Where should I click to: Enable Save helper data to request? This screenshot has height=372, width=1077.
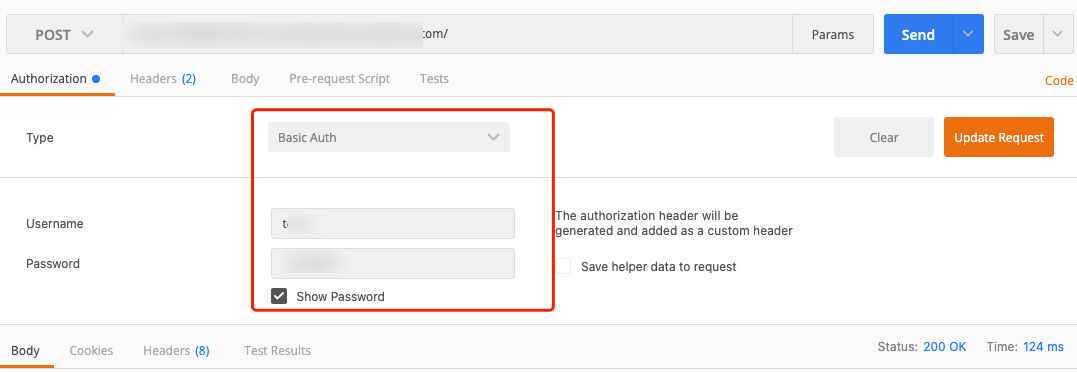click(x=563, y=266)
